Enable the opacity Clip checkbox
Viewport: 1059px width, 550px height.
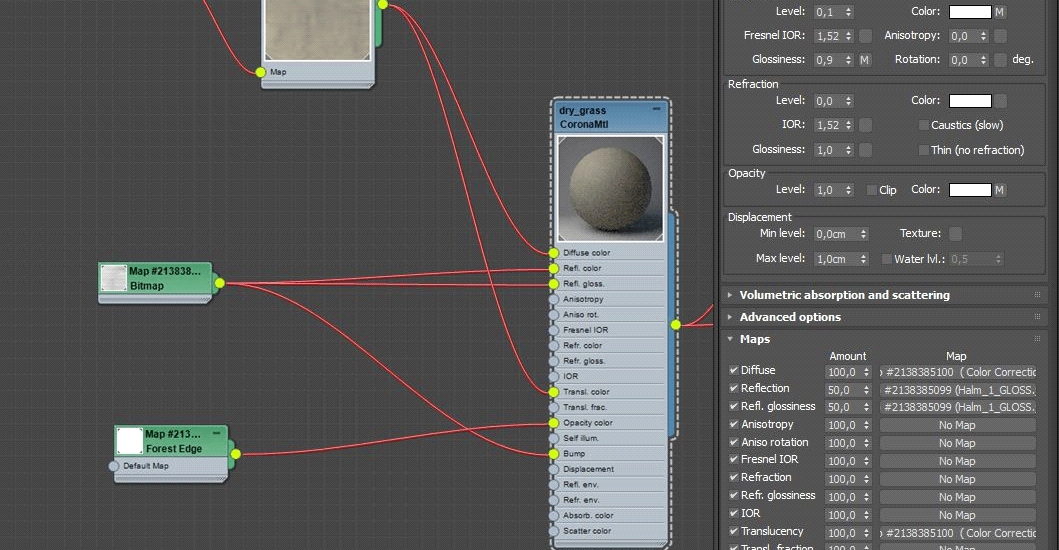point(872,190)
